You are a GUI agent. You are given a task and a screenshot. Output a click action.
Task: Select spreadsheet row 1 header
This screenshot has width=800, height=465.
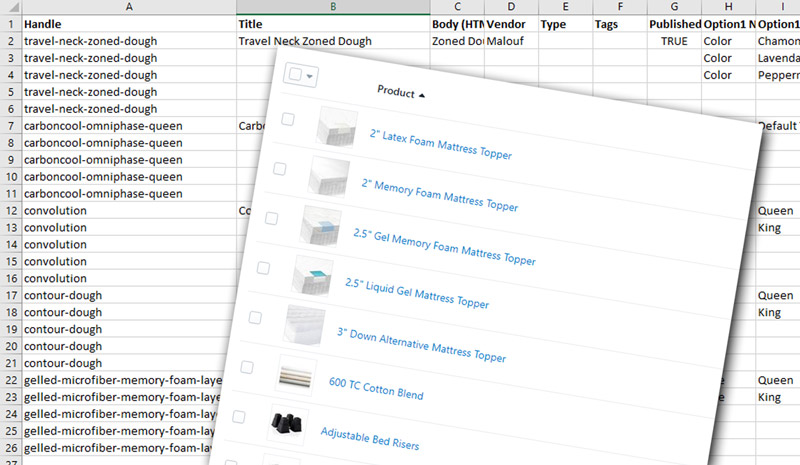[x=11, y=24]
